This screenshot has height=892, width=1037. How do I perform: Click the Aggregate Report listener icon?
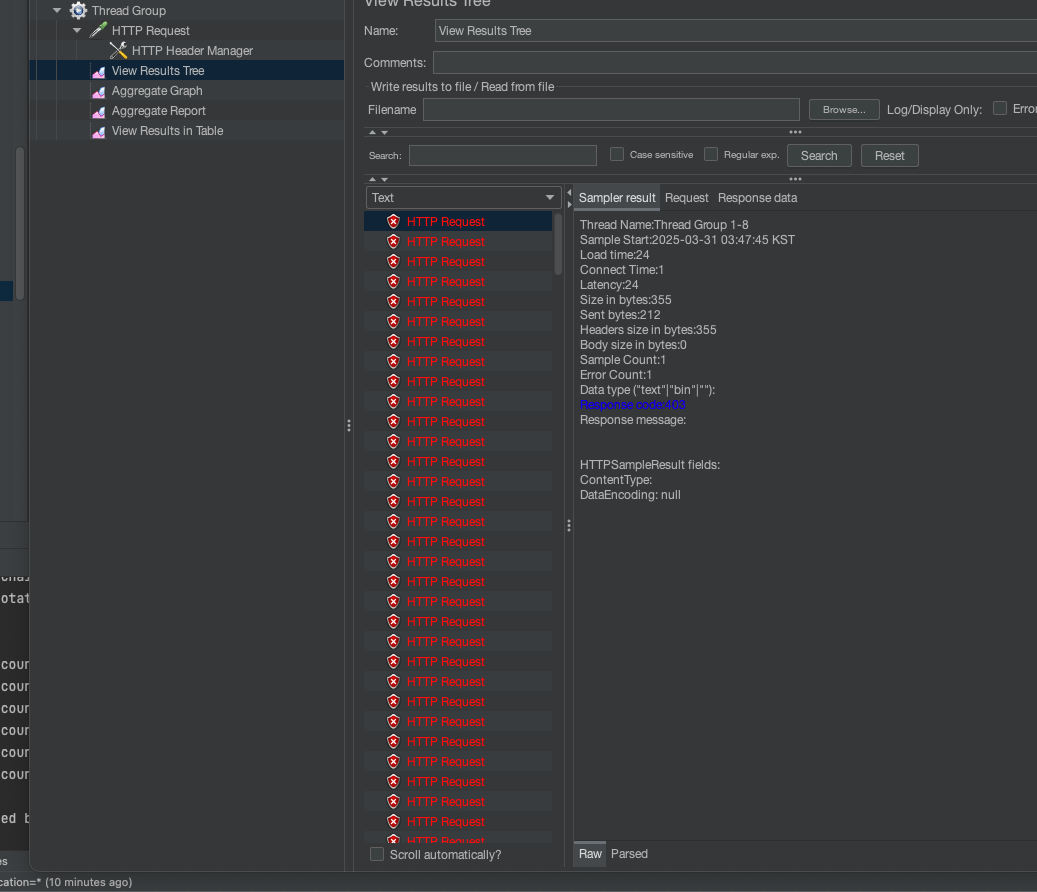[x=99, y=111]
